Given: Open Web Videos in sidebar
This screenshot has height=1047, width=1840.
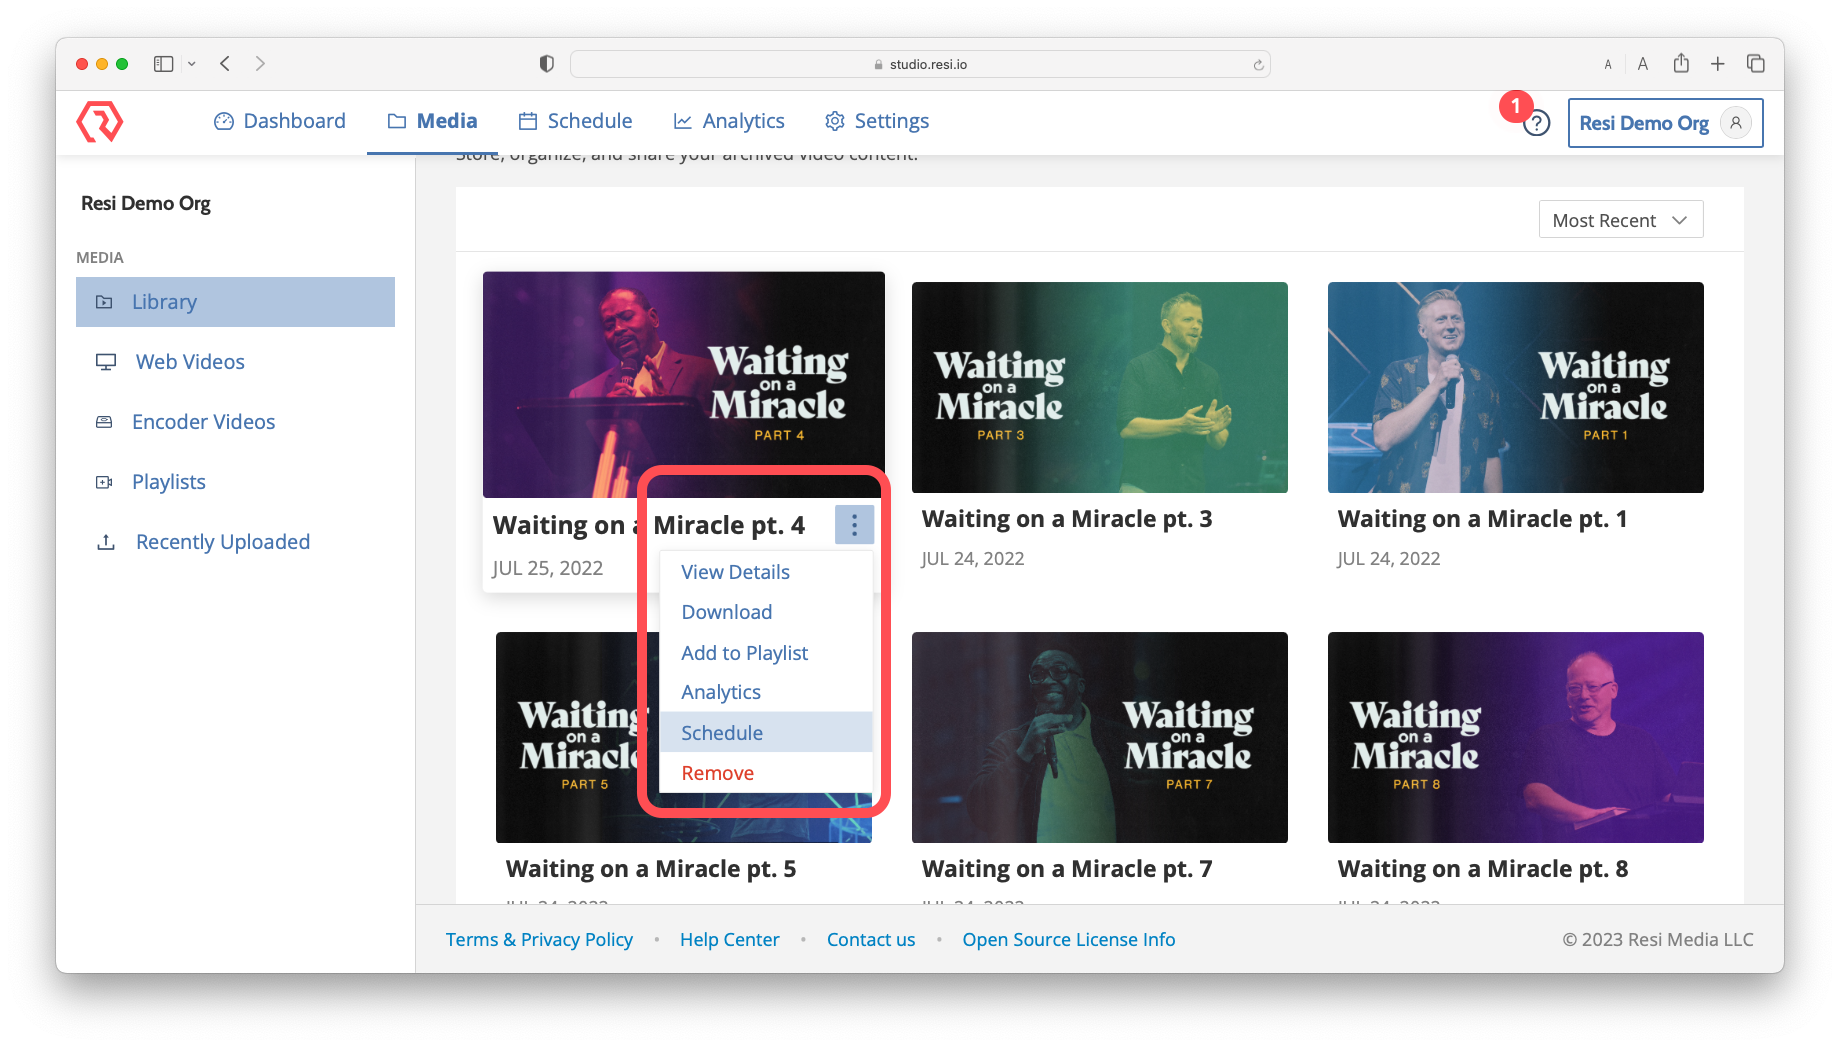Looking at the screenshot, I should [x=235, y=362].
